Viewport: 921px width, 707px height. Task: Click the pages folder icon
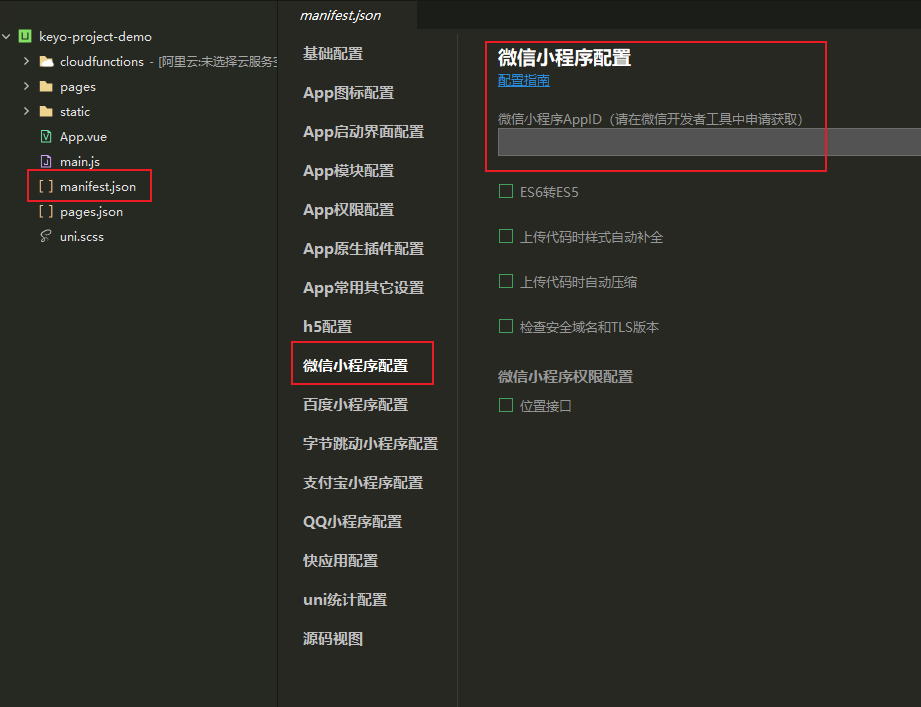pyautogui.click(x=46, y=87)
